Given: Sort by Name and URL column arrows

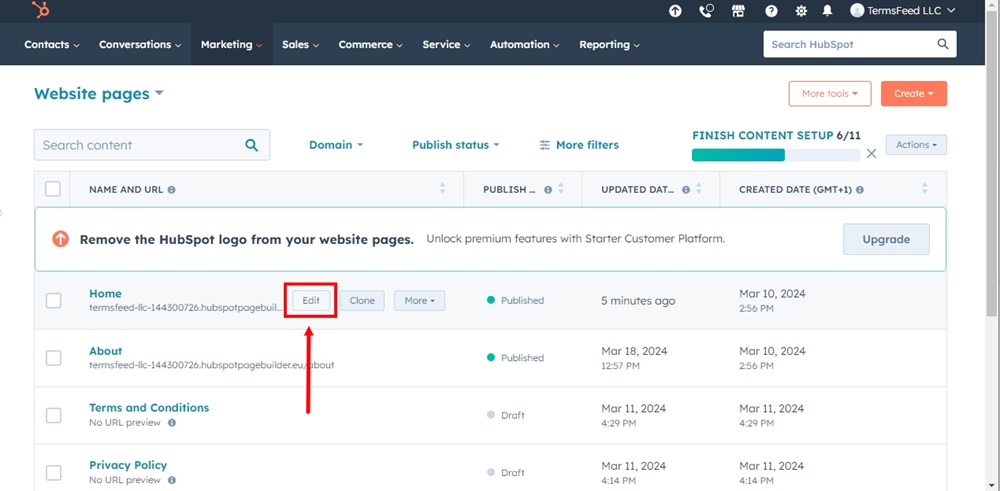Looking at the screenshot, I should pyautogui.click(x=443, y=189).
